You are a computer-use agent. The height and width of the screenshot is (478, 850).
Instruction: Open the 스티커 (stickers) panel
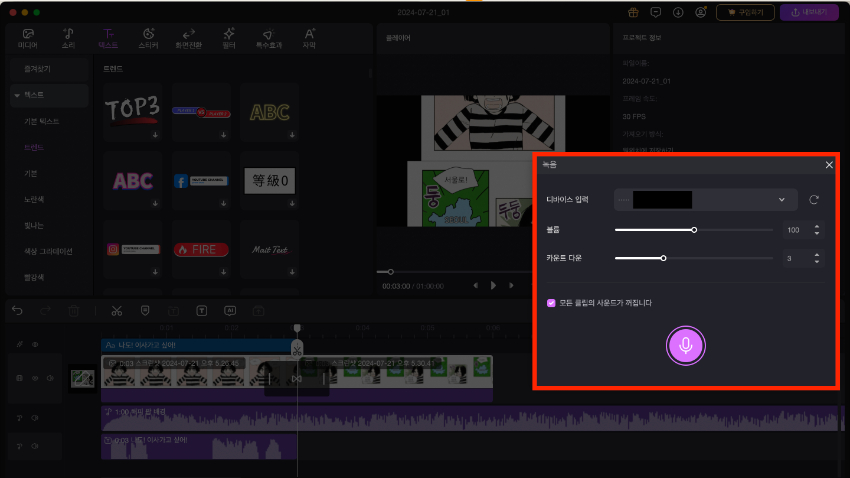(x=149, y=38)
